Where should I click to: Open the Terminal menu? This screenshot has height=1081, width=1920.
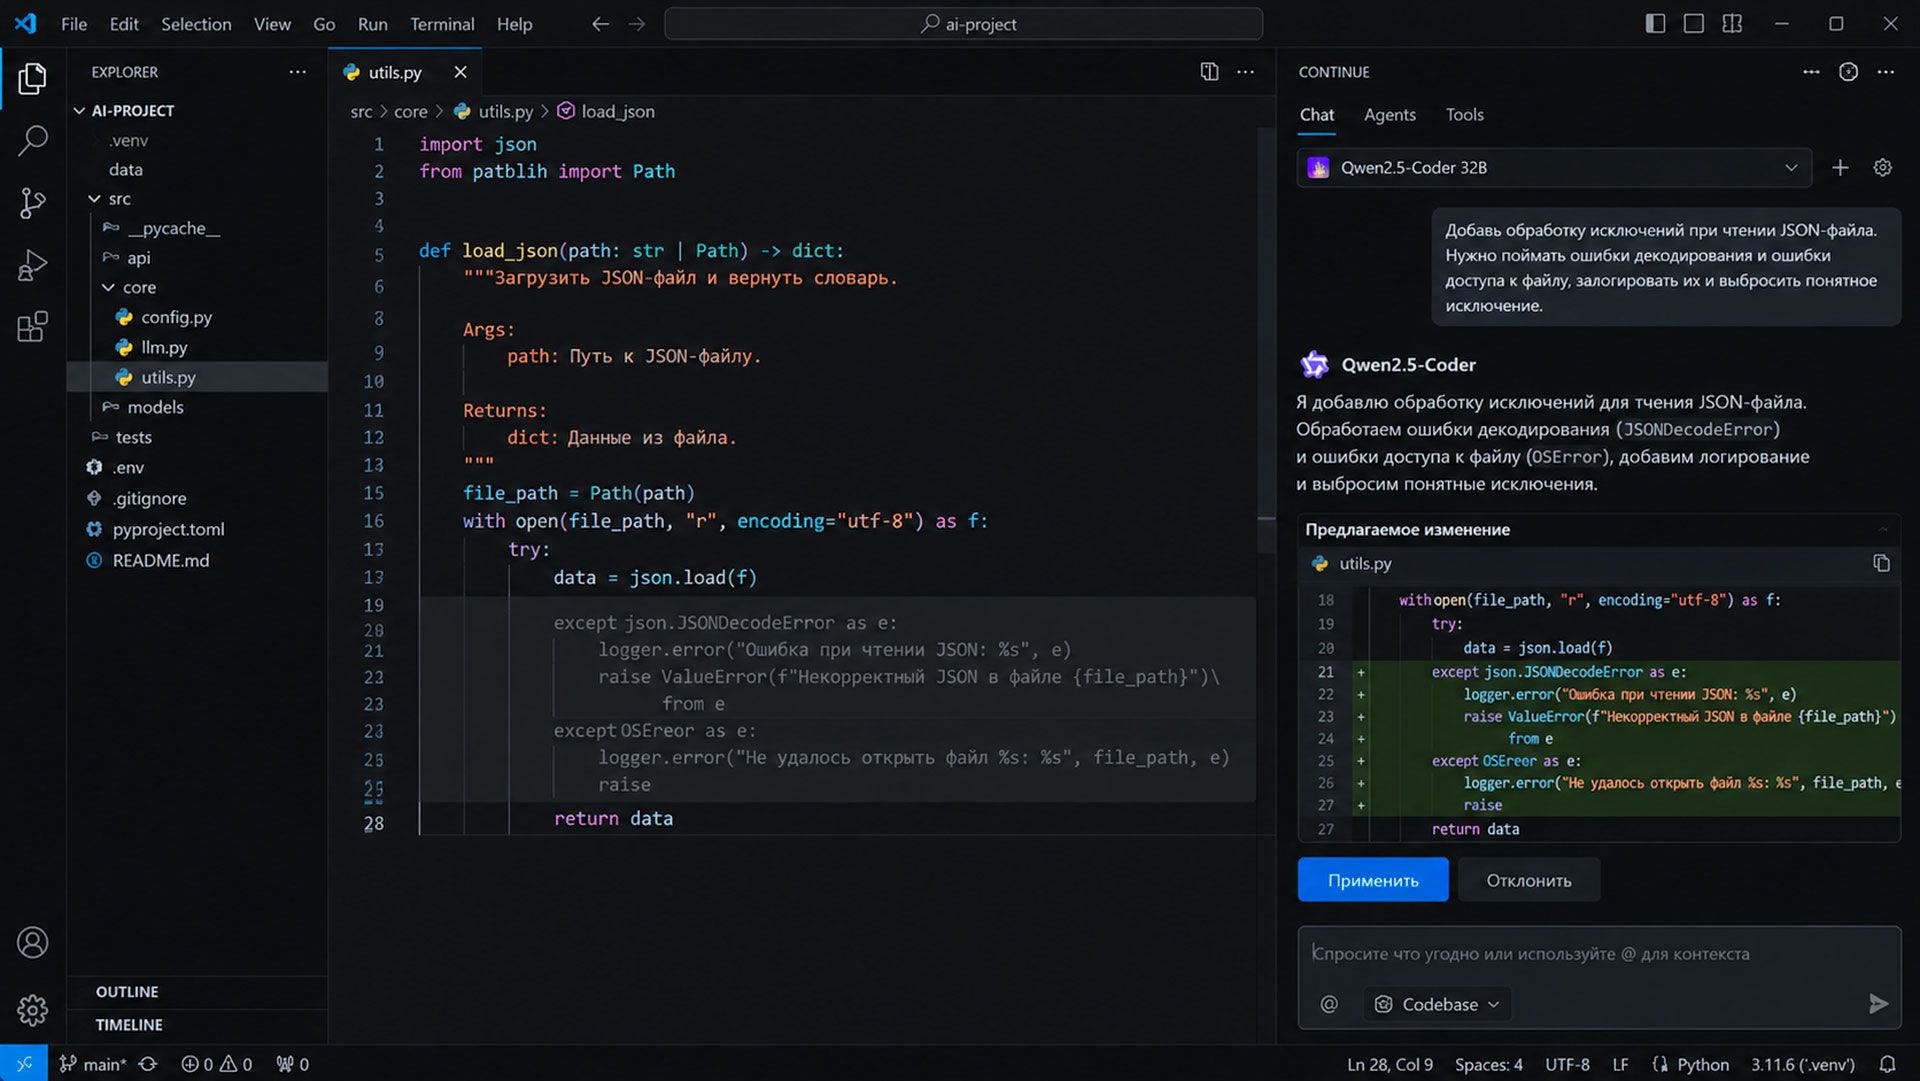click(x=442, y=24)
